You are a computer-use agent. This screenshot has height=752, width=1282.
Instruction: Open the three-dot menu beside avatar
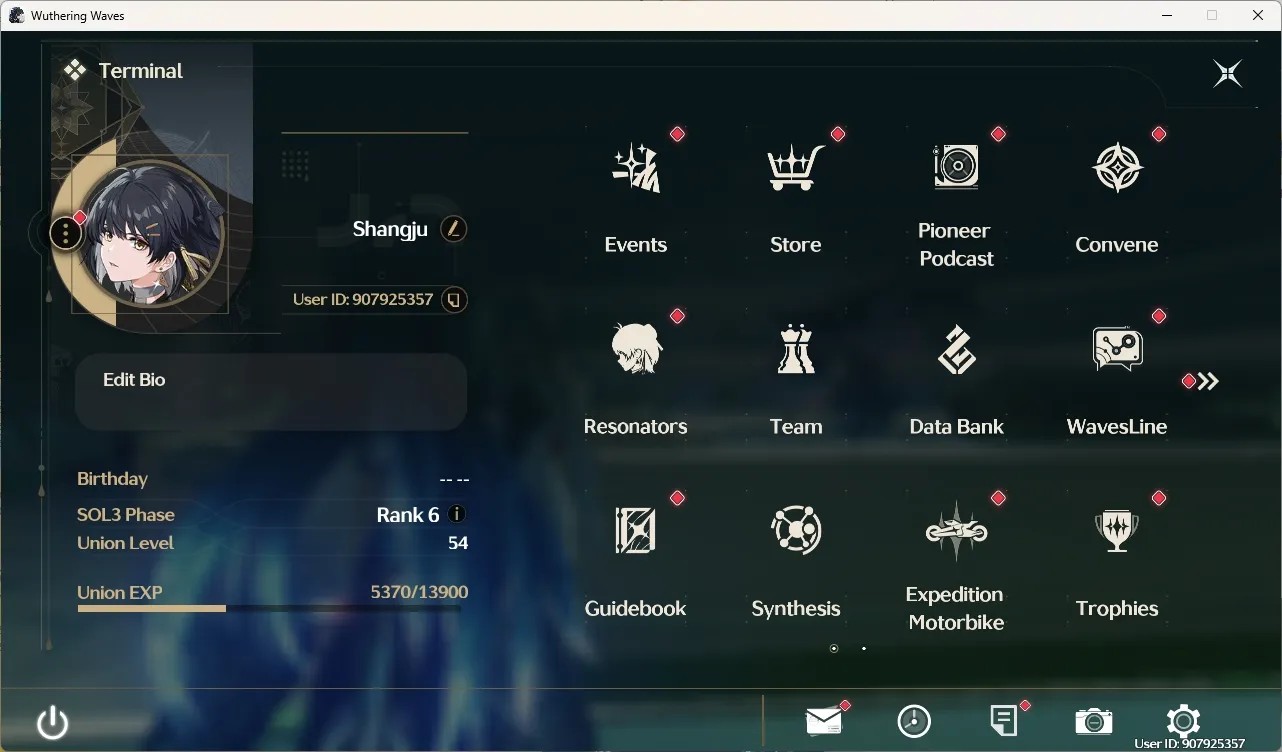(x=65, y=234)
